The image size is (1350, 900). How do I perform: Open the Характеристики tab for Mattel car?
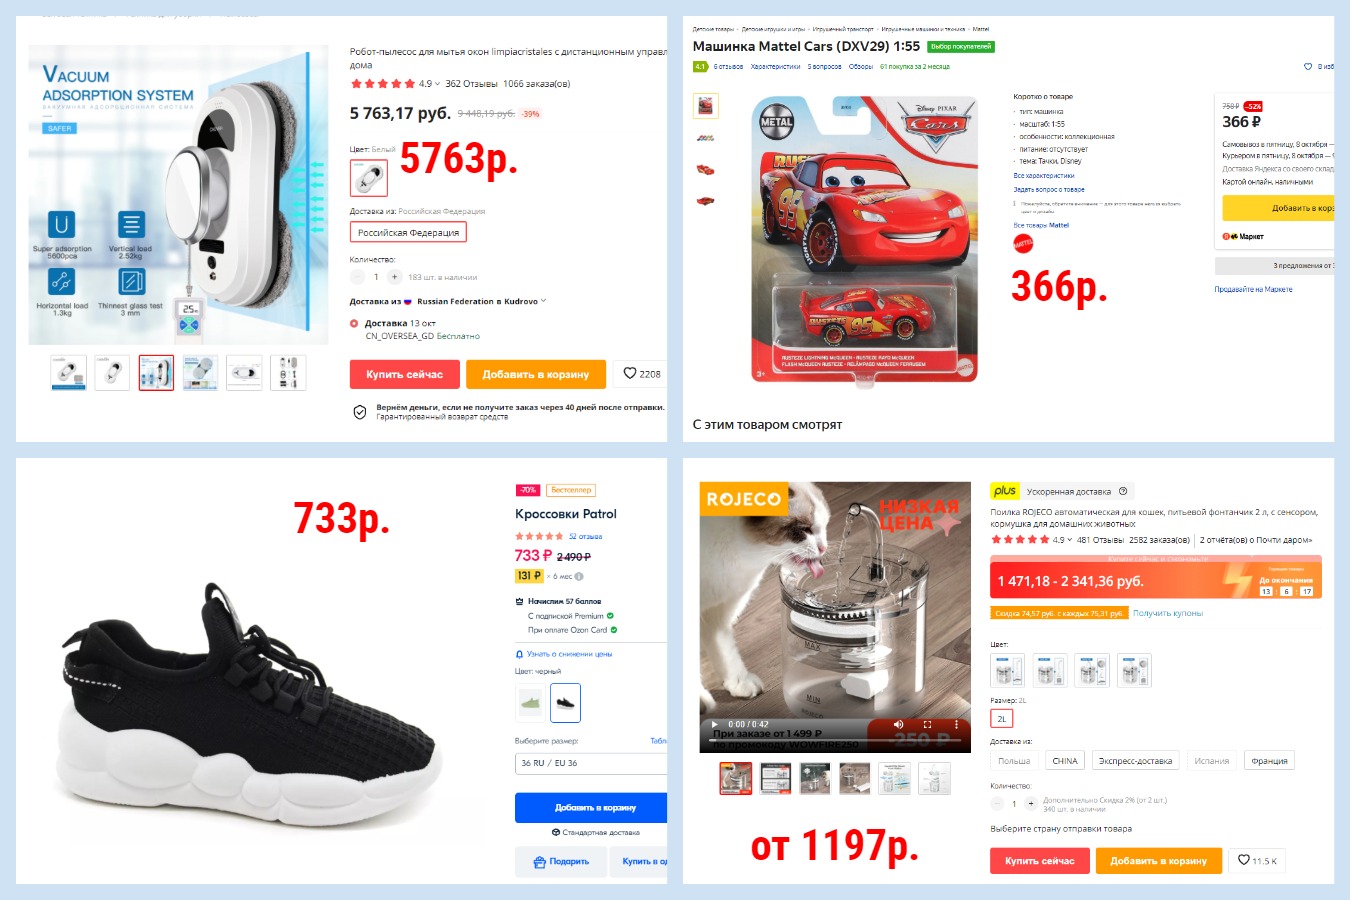pyautogui.click(x=775, y=67)
